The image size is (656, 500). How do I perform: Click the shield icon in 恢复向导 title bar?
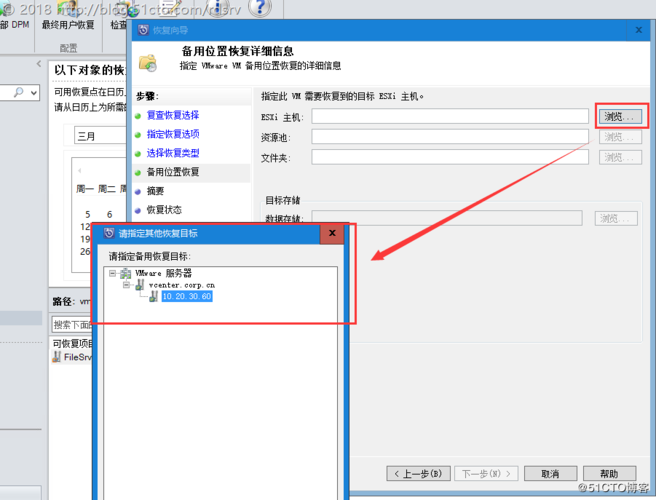click(x=144, y=31)
